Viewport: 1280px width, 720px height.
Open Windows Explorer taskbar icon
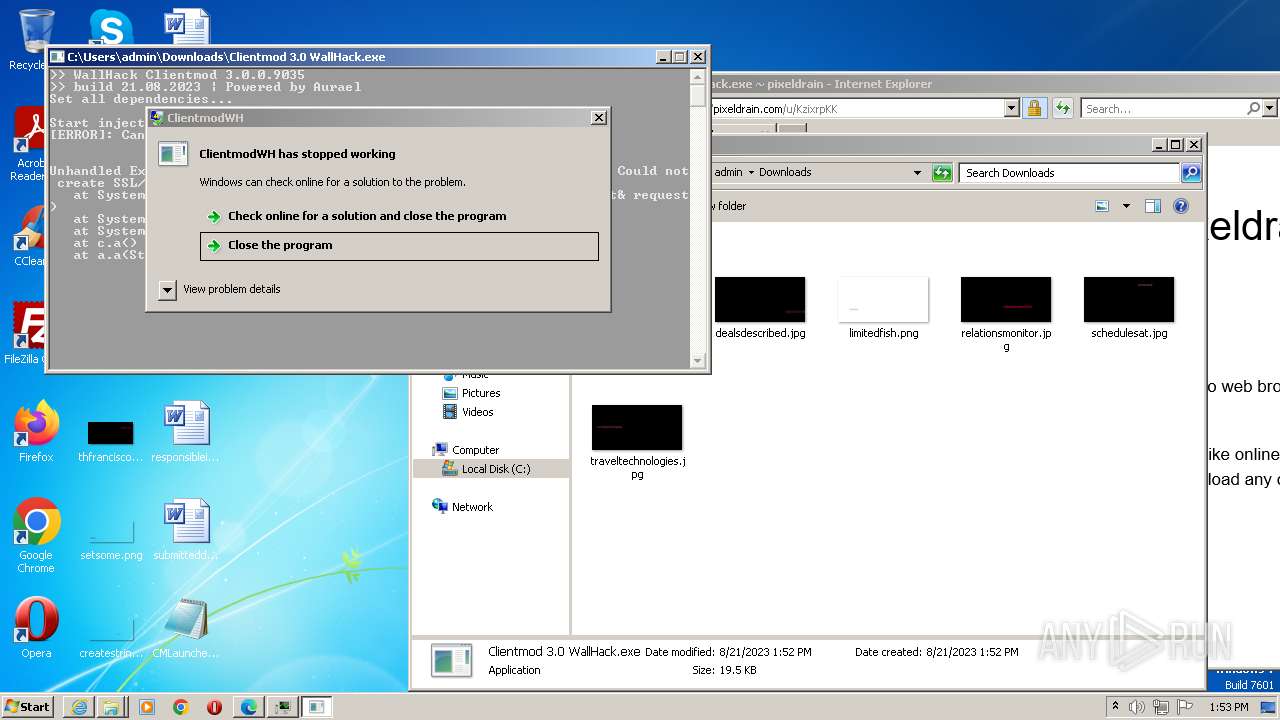pos(111,707)
